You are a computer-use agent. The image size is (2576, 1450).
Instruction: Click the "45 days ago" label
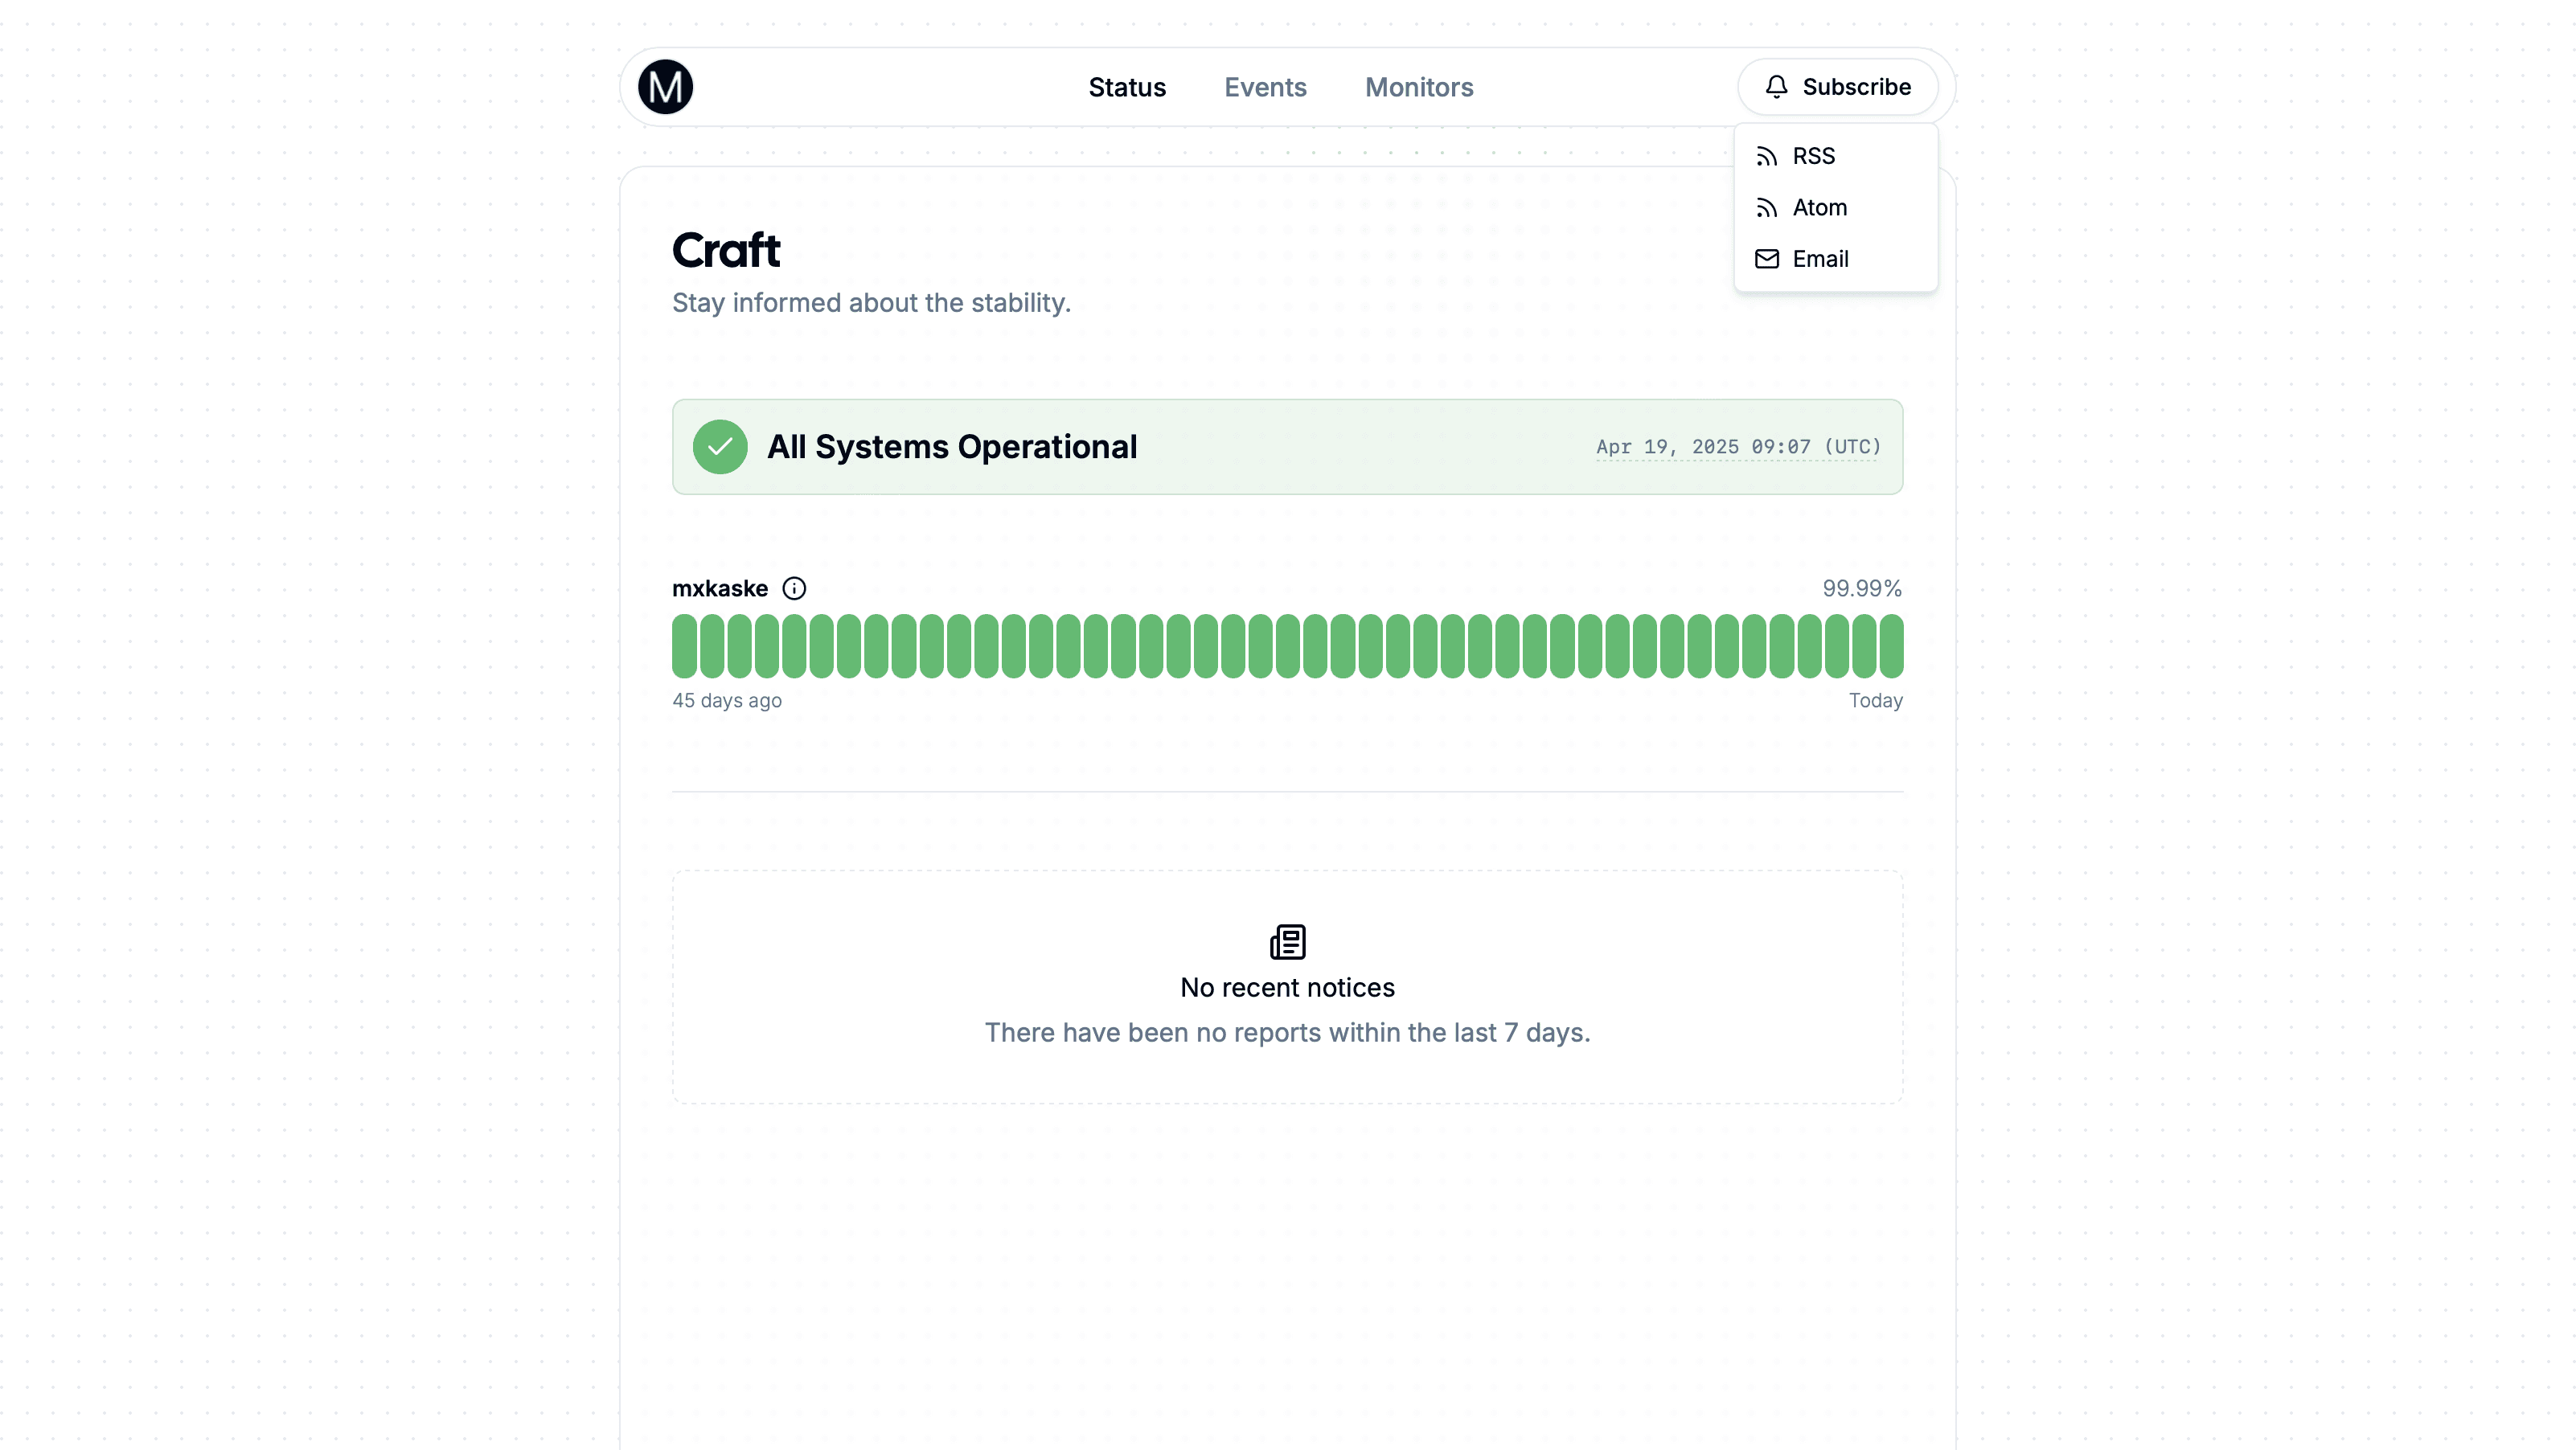[727, 700]
